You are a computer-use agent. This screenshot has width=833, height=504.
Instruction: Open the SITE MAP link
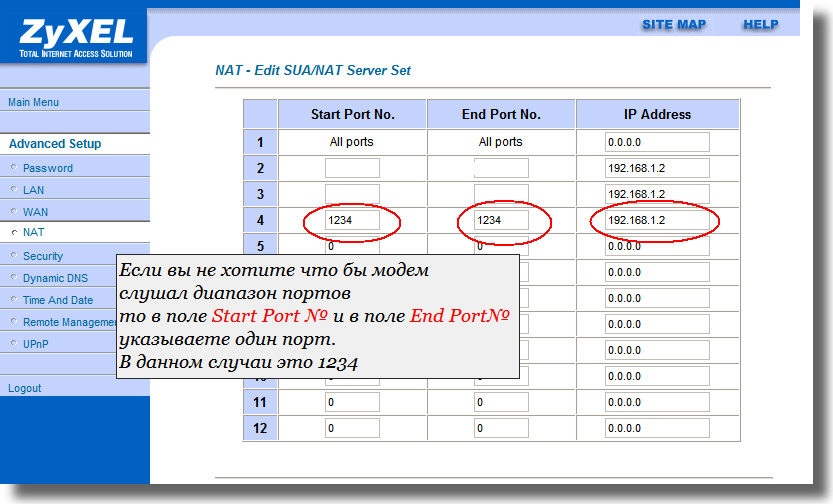(673, 24)
